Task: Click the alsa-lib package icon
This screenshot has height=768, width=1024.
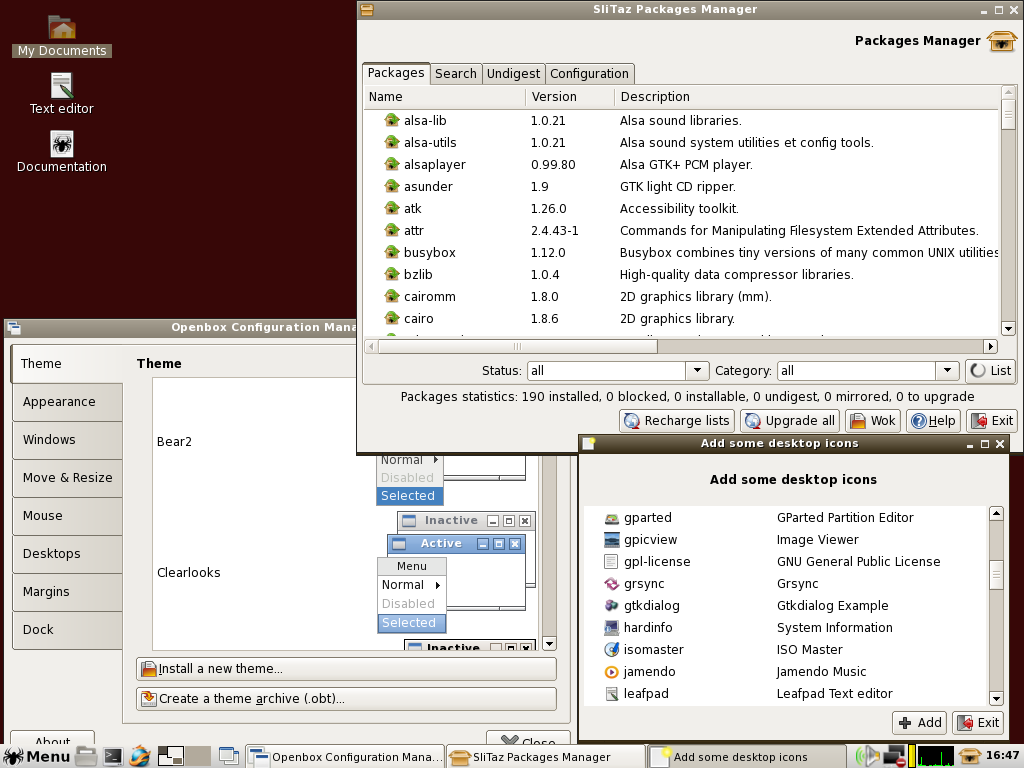Action: [392, 120]
